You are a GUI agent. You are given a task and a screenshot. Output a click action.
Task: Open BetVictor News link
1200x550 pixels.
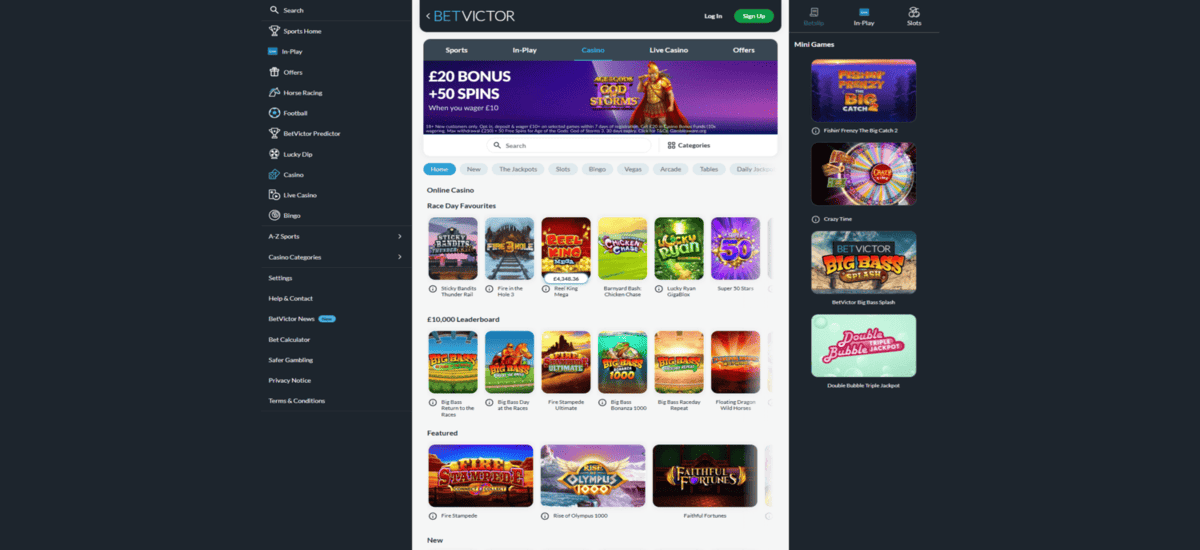coord(292,318)
